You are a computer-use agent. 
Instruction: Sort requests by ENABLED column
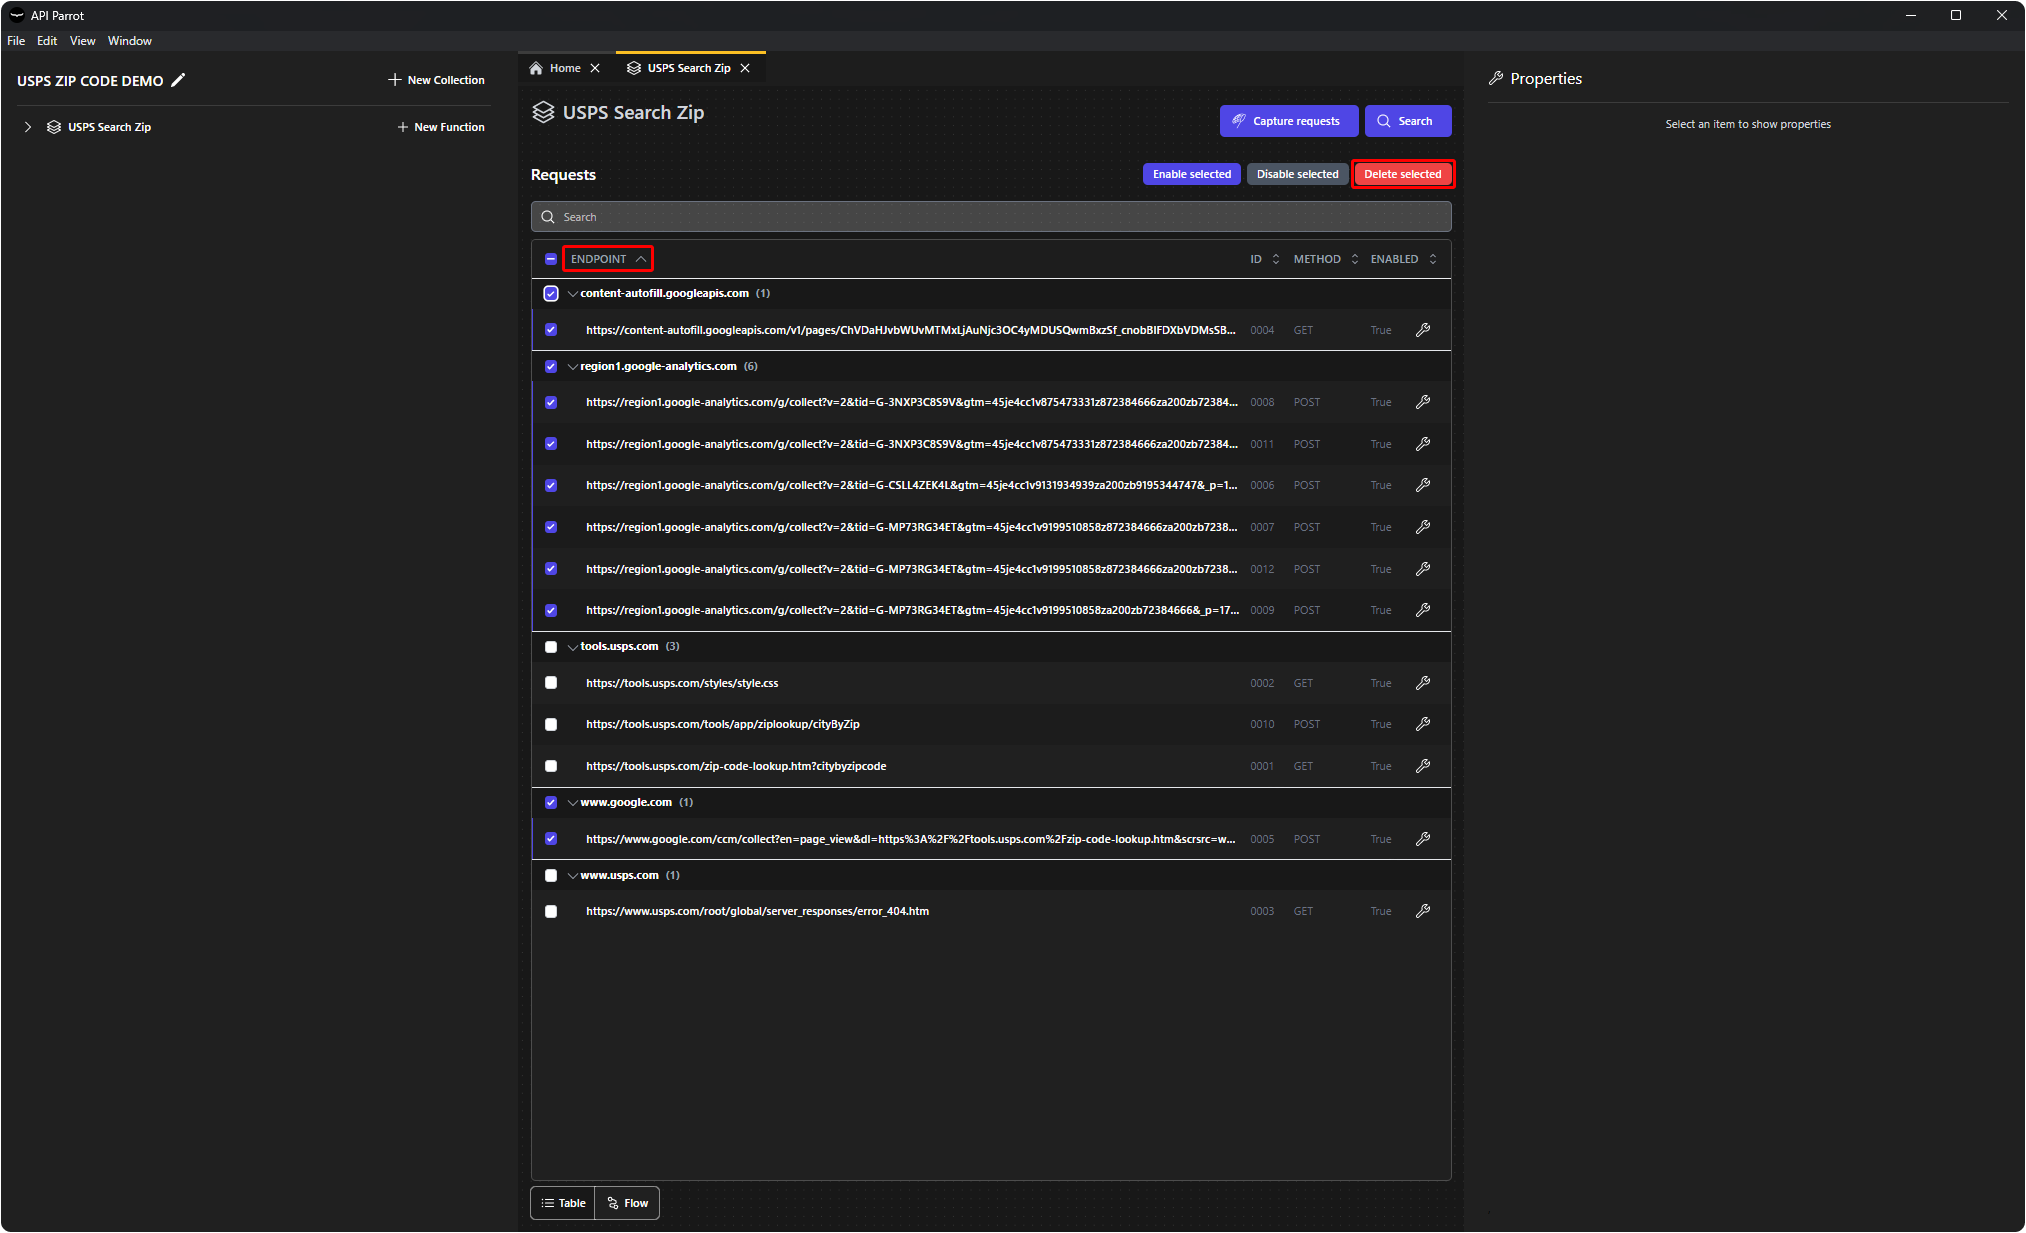tap(1403, 259)
